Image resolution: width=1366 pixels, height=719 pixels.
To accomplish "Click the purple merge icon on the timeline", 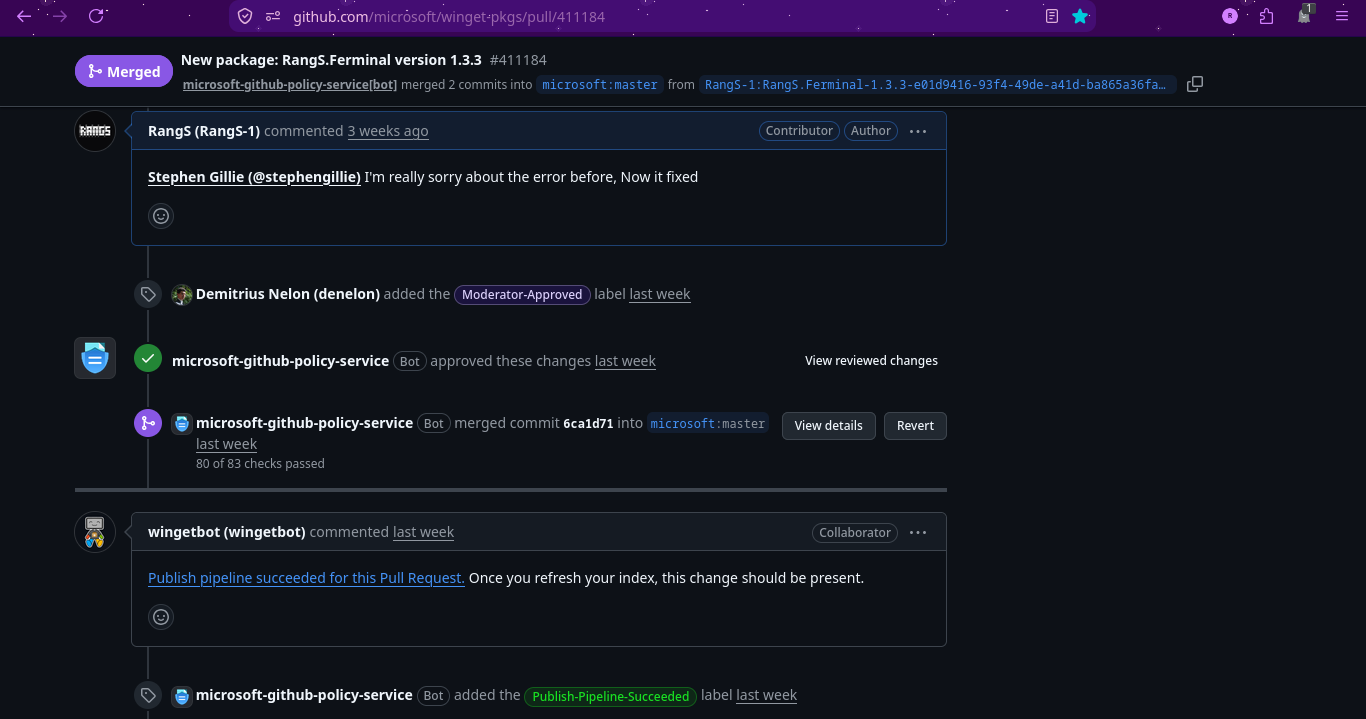I will pos(148,423).
